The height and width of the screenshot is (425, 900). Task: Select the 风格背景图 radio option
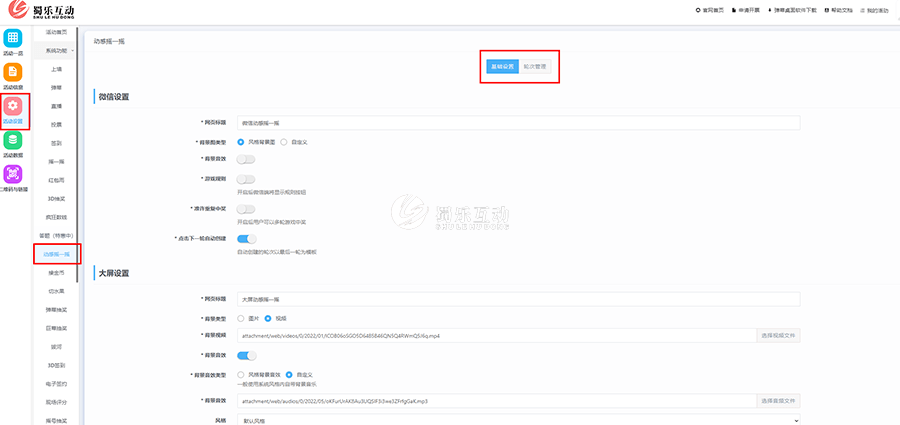click(240, 142)
